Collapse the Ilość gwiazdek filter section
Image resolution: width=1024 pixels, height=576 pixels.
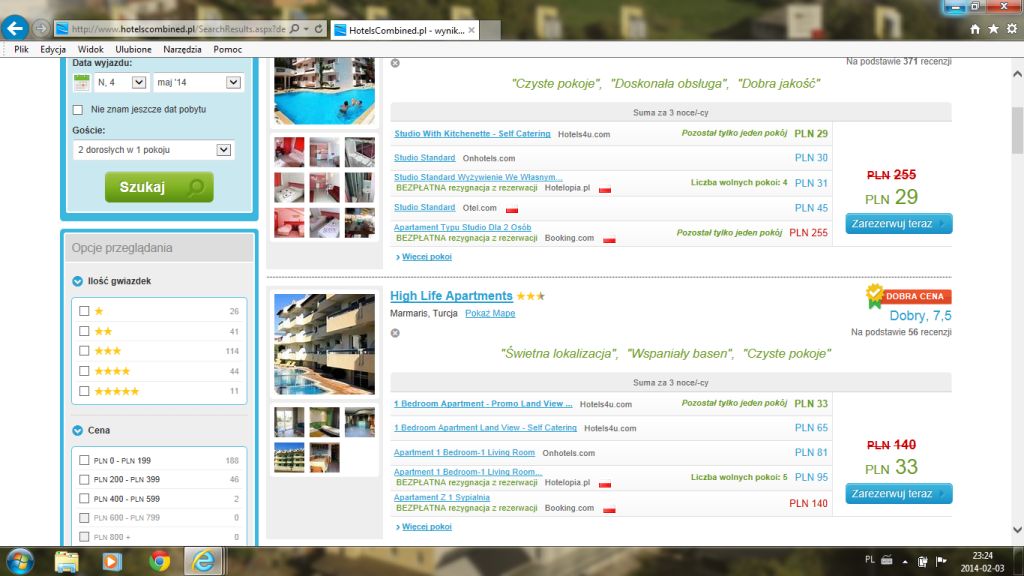pos(78,281)
